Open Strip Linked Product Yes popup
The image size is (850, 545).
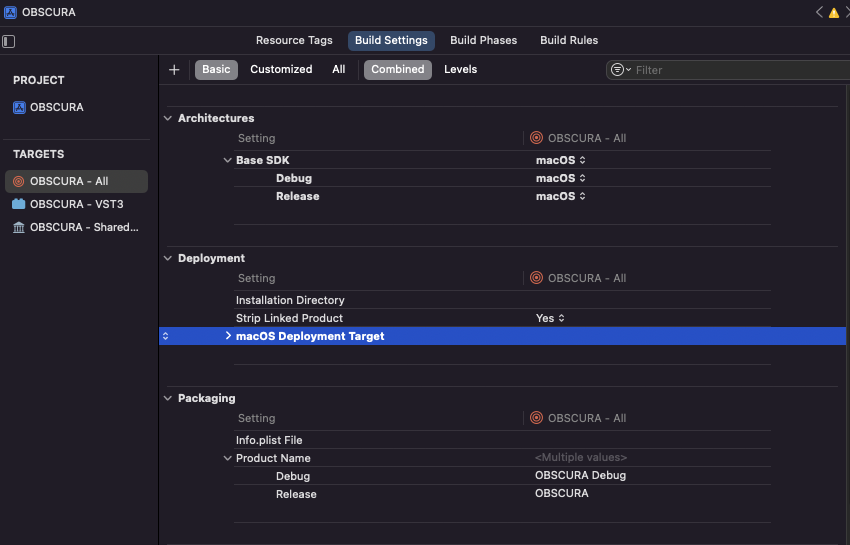click(550, 318)
